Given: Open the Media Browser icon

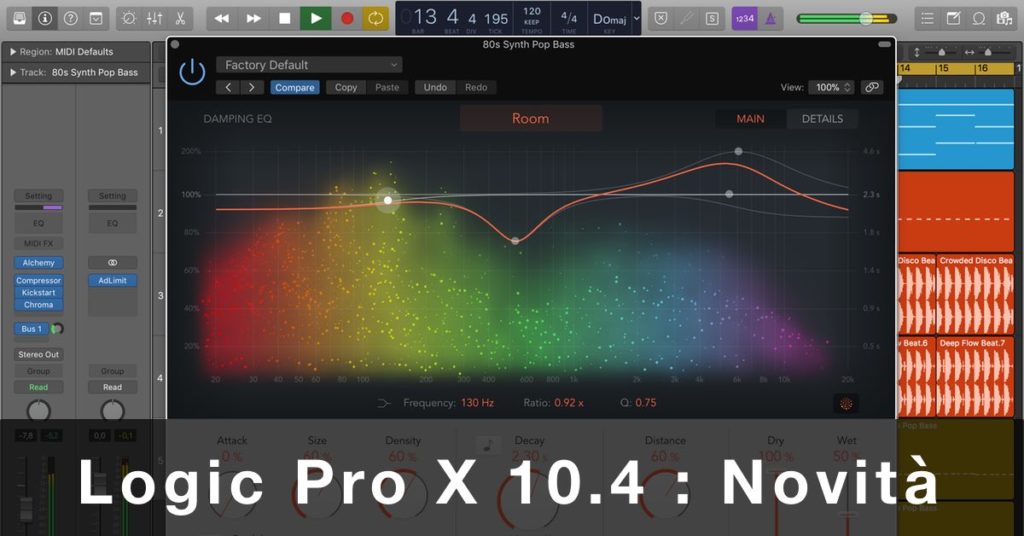Looking at the screenshot, I should pyautogui.click(x=1004, y=18).
